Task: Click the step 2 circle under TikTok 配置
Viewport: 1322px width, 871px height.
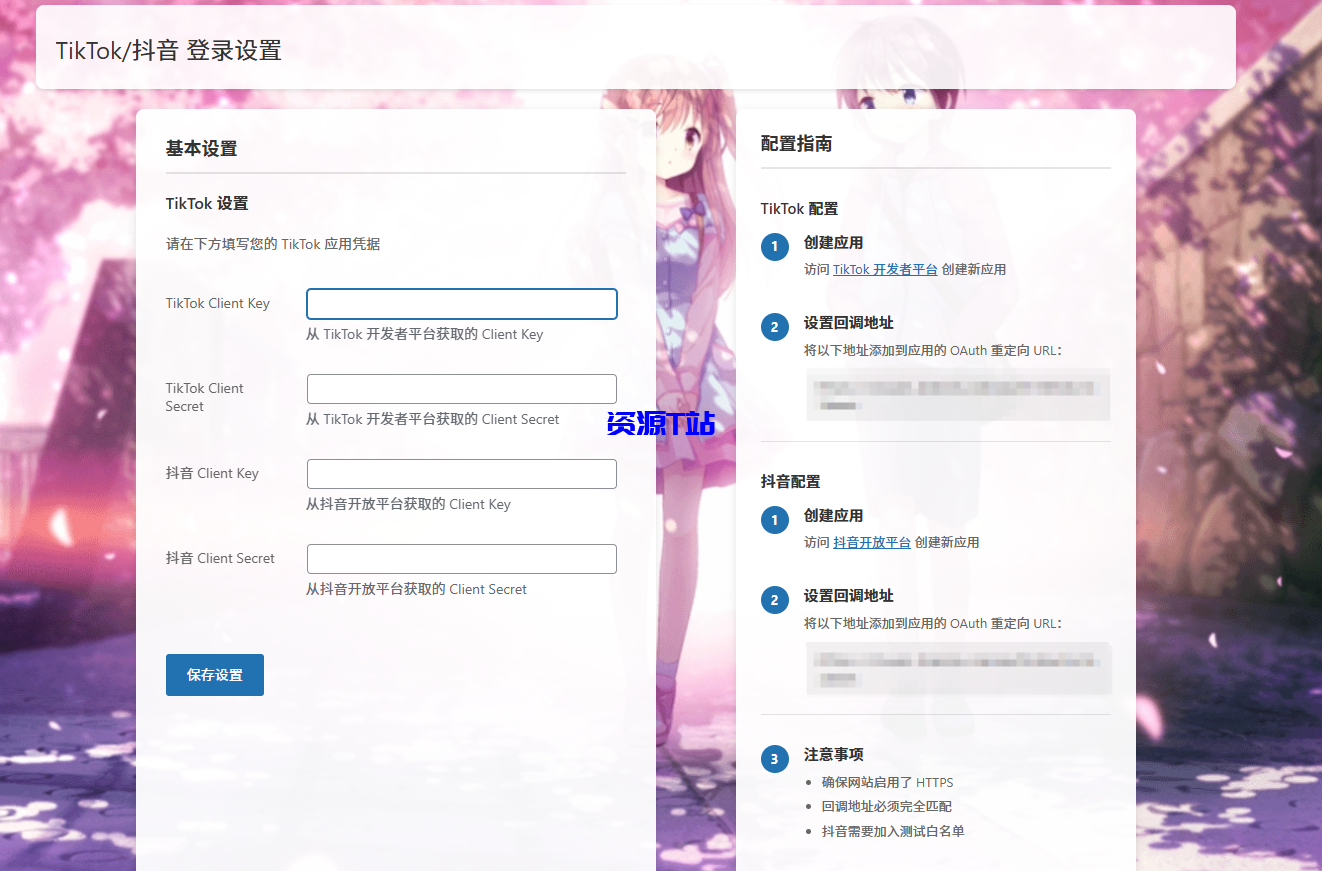Action: click(775, 327)
